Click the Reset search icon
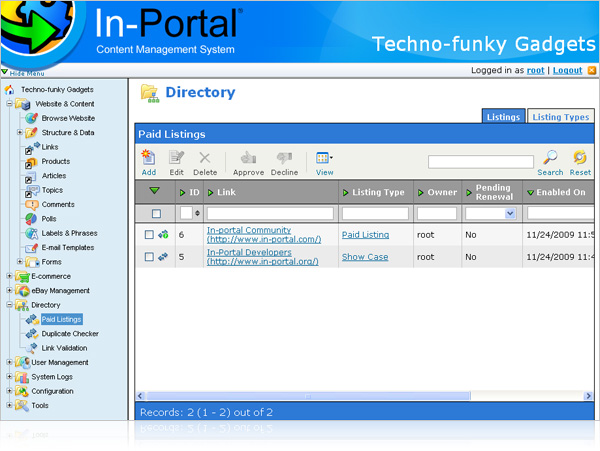 [580, 157]
